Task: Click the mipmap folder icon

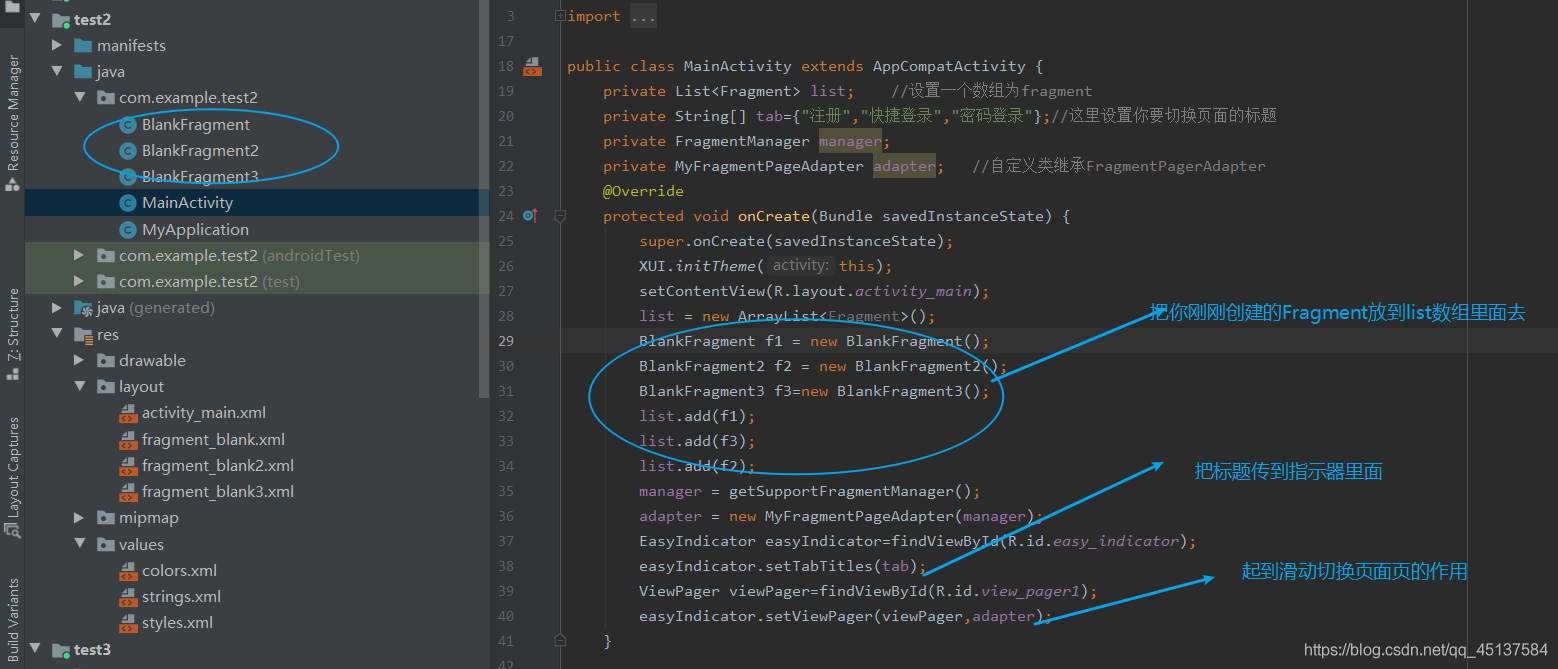Action: pos(105,517)
